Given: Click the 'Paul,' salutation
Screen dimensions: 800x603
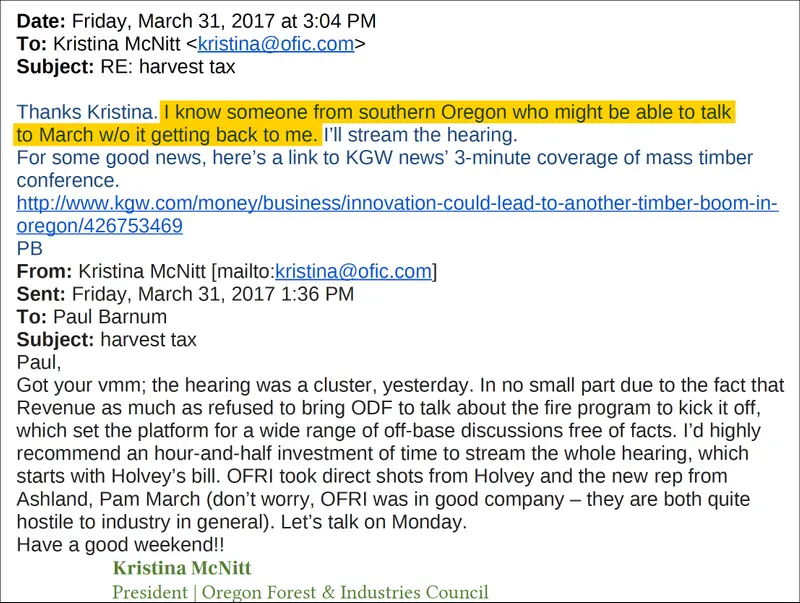Looking at the screenshot, I should pyautogui.click(x=38, y=363).
